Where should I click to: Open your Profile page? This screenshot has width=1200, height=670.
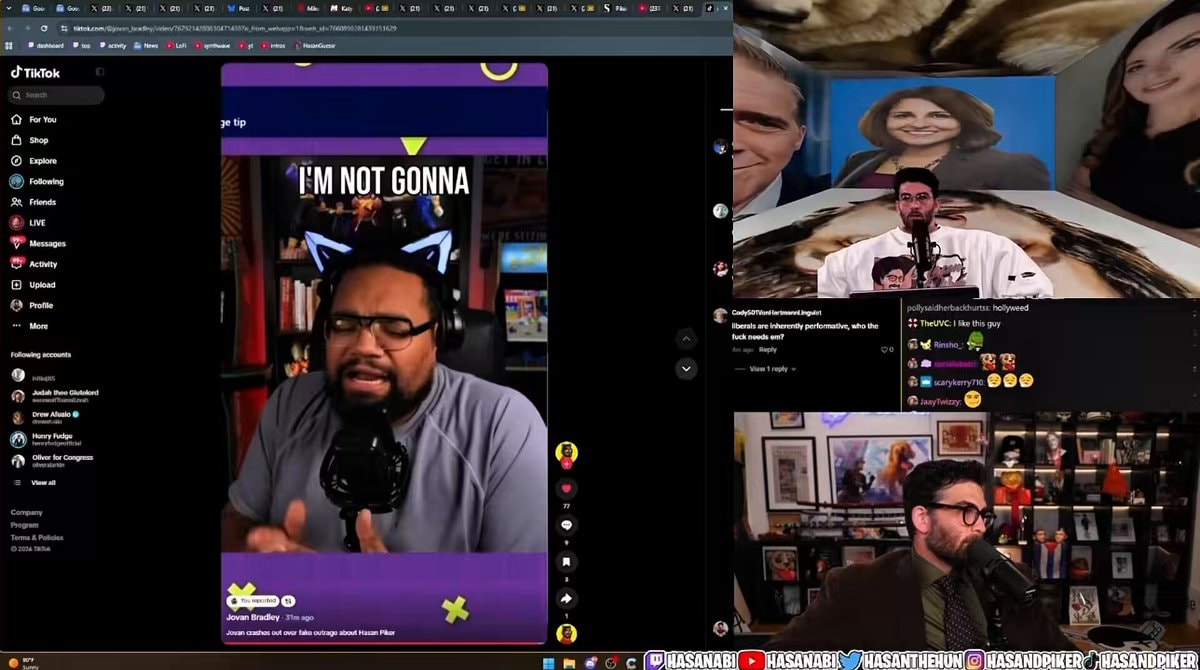click(32, 305)
